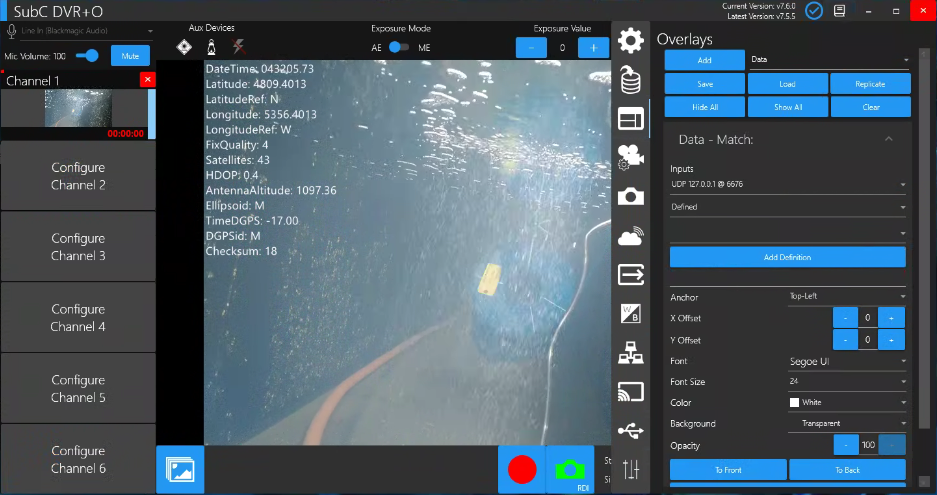Open the image gallery button
Image resolution: width=937 pixels, height=495 pixels.
point(180,470)
